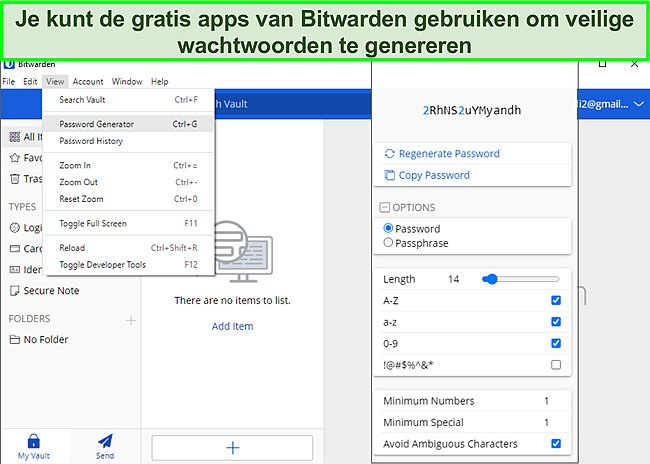This screenshot has width=650, height=464.
Task: Select the Passphrase radio option
Action: click(x=388, y=243)
